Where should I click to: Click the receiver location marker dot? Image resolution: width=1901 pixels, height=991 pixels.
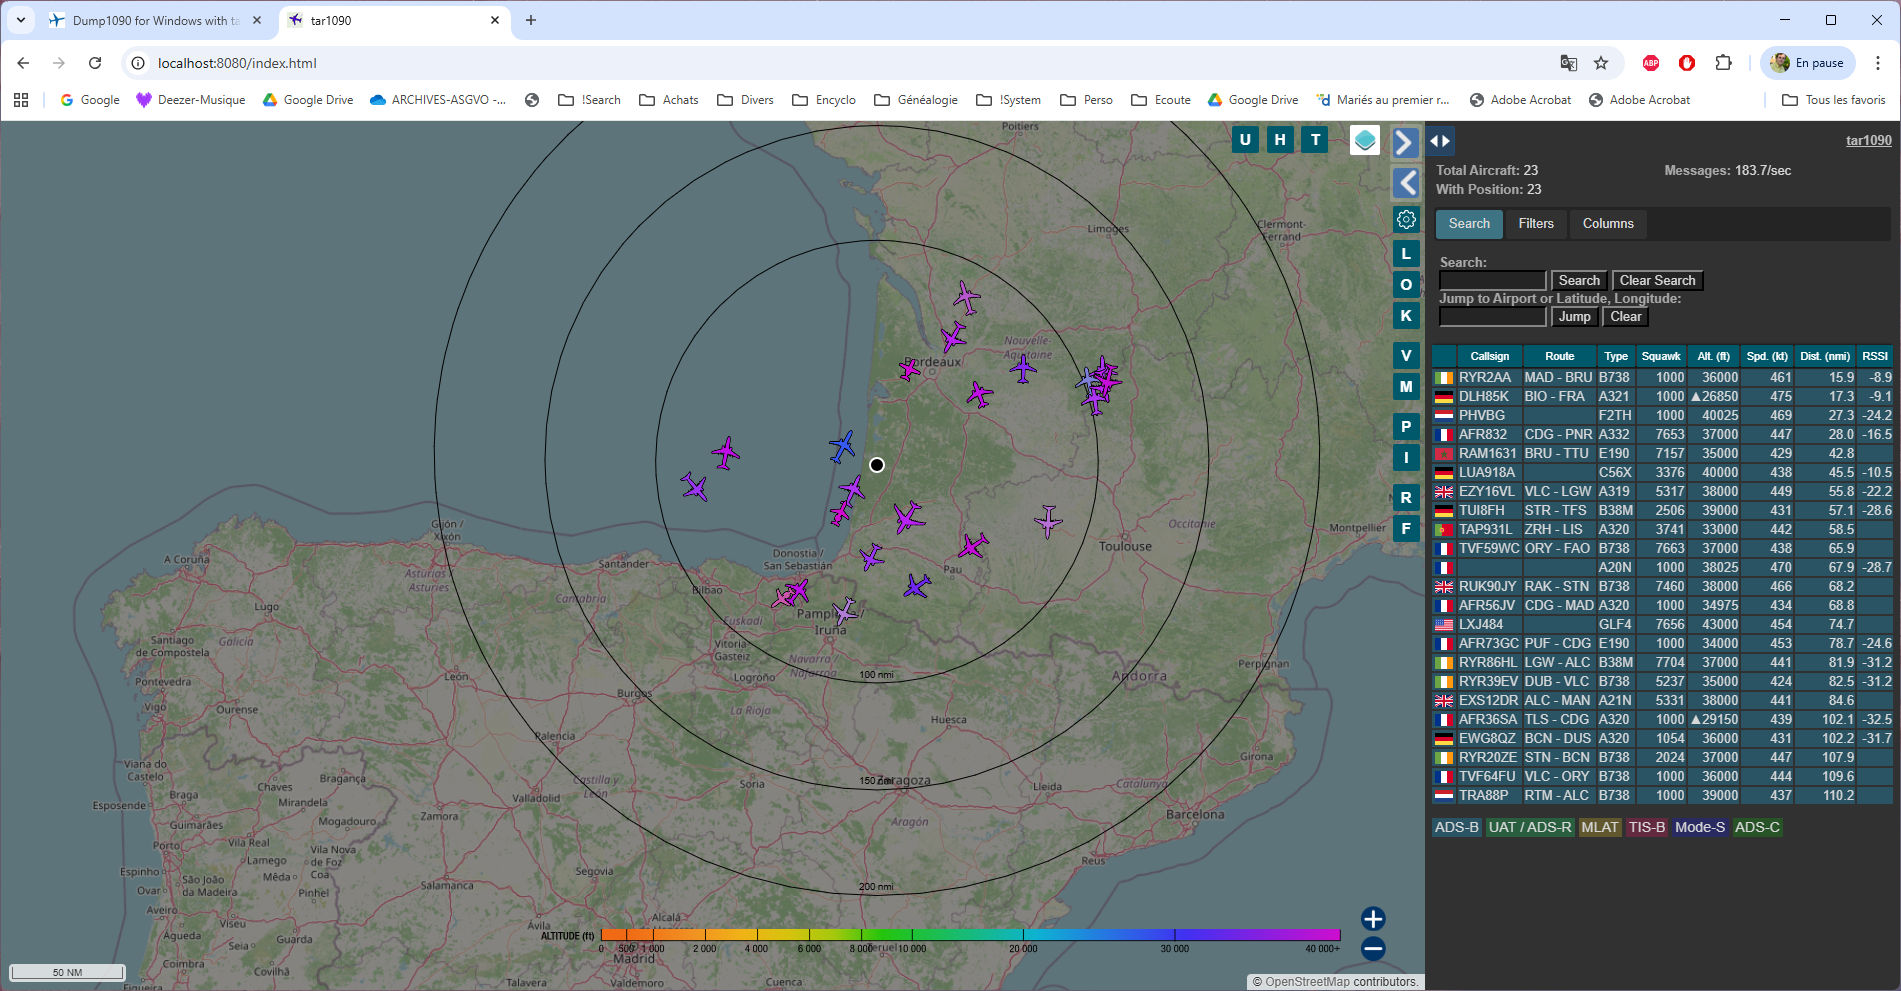(877, 465)
